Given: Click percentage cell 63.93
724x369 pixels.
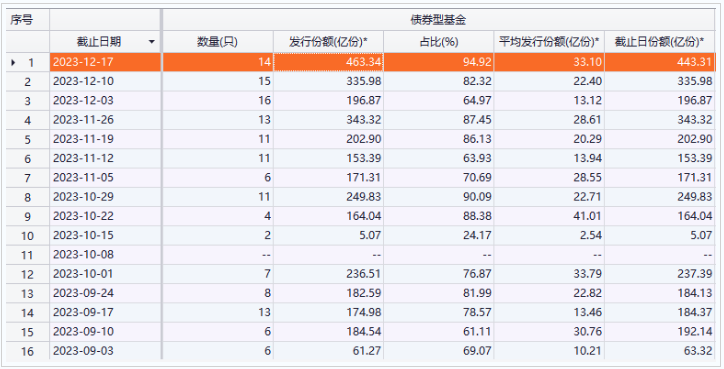Looking at the screenshot, I should tap(439, 158).
